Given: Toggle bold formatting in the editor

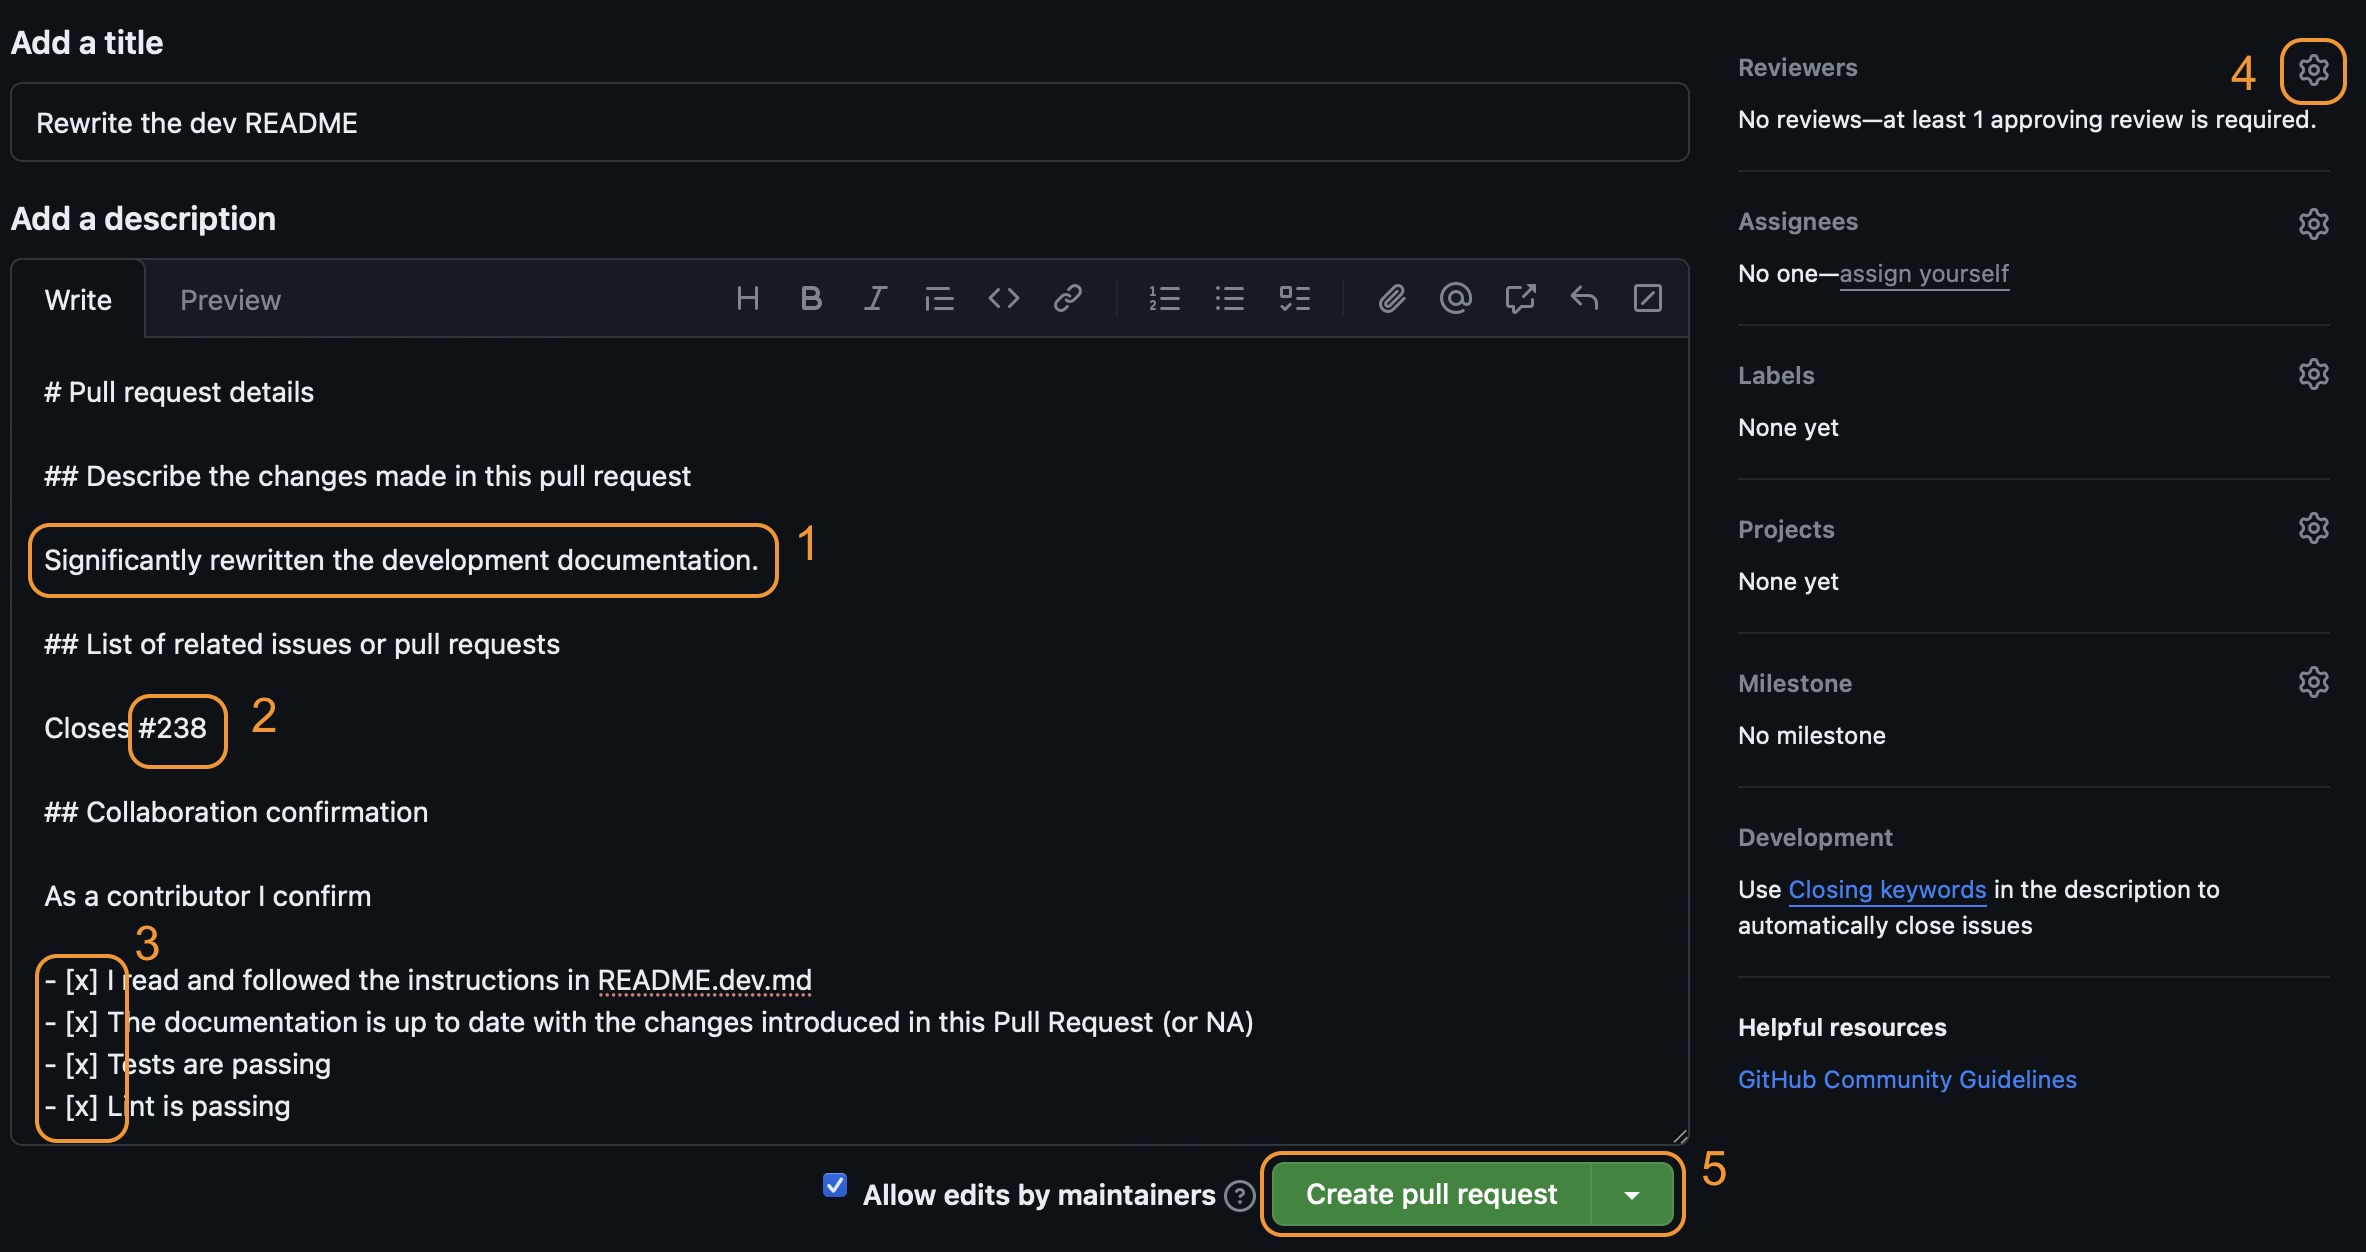Looking at the screenshot, I should click(x=811, y=298).
